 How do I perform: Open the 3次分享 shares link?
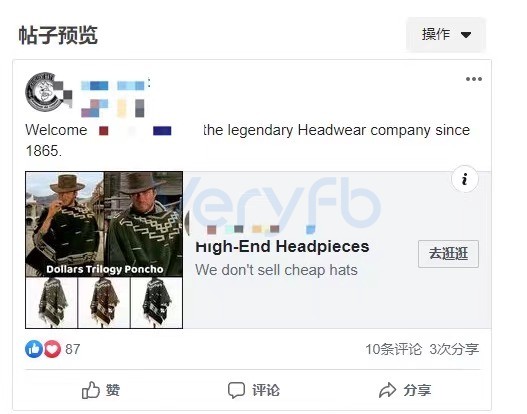pos(454,349)
